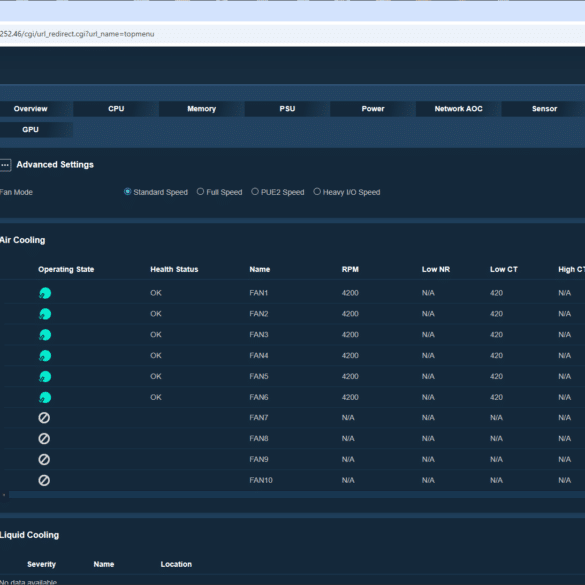Click FAN9 disabled state icon
This screenshot has height=585, width=585.
point(44,460)
